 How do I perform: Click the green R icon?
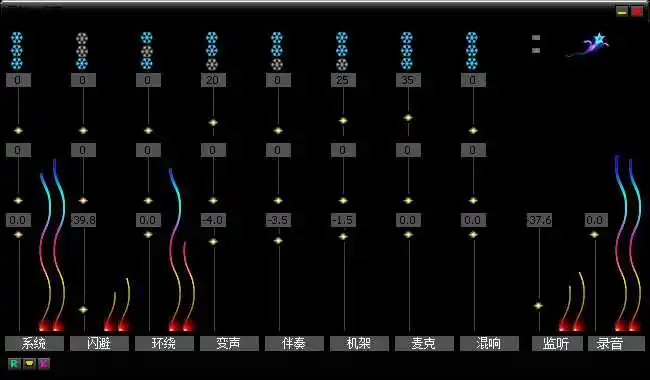[x=14, y=364]
